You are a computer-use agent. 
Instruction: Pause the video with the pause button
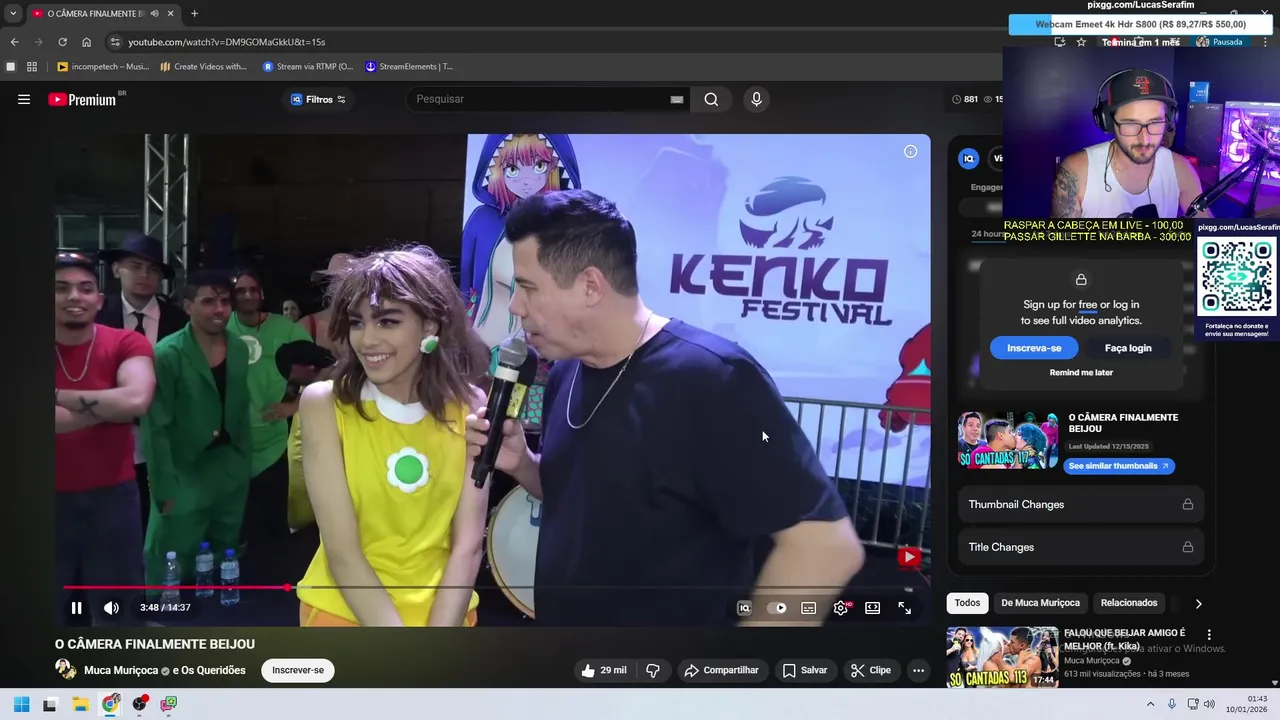click(x=76, y=608)
